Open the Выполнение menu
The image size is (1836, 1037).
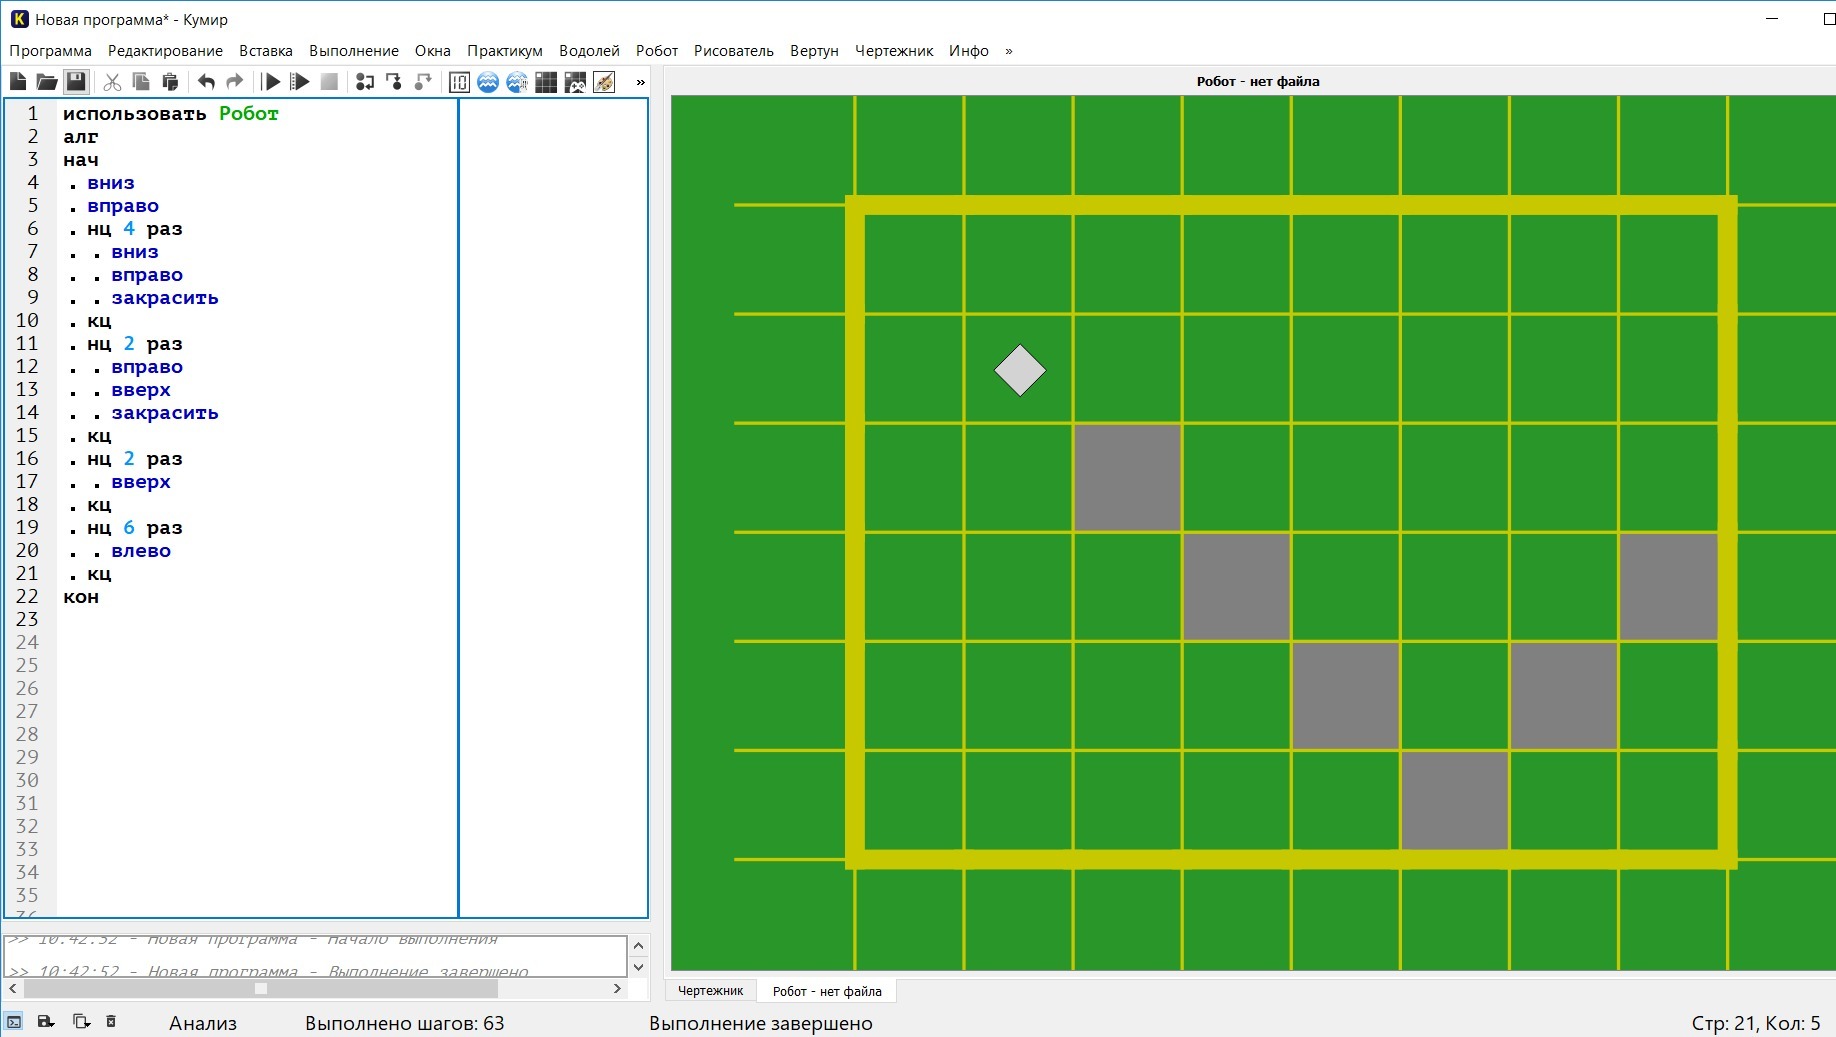(353, 51)
